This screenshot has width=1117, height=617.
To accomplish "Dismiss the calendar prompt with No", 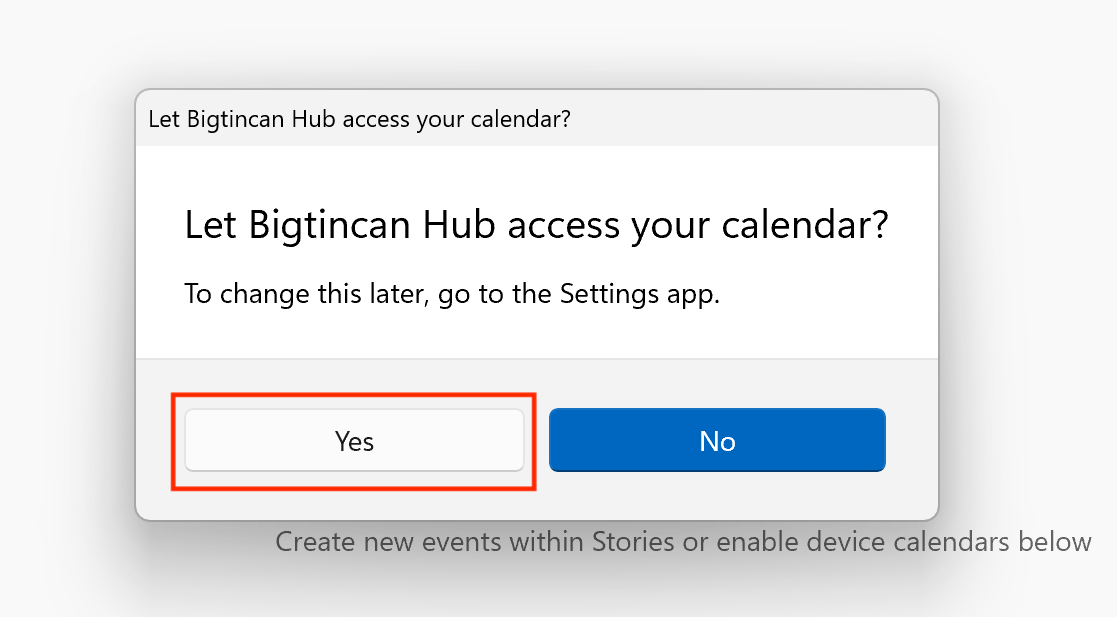I will [x=717, y=440].
